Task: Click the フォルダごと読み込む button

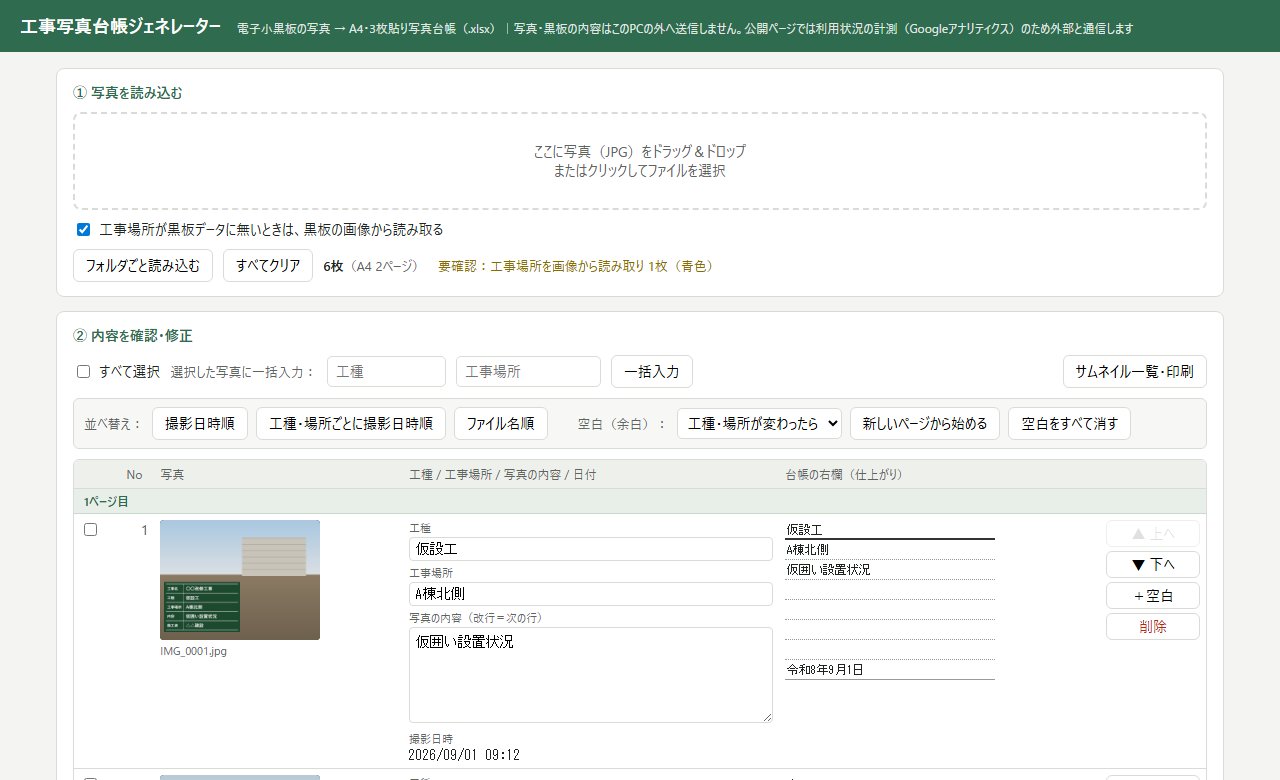Action: (143, 266)
